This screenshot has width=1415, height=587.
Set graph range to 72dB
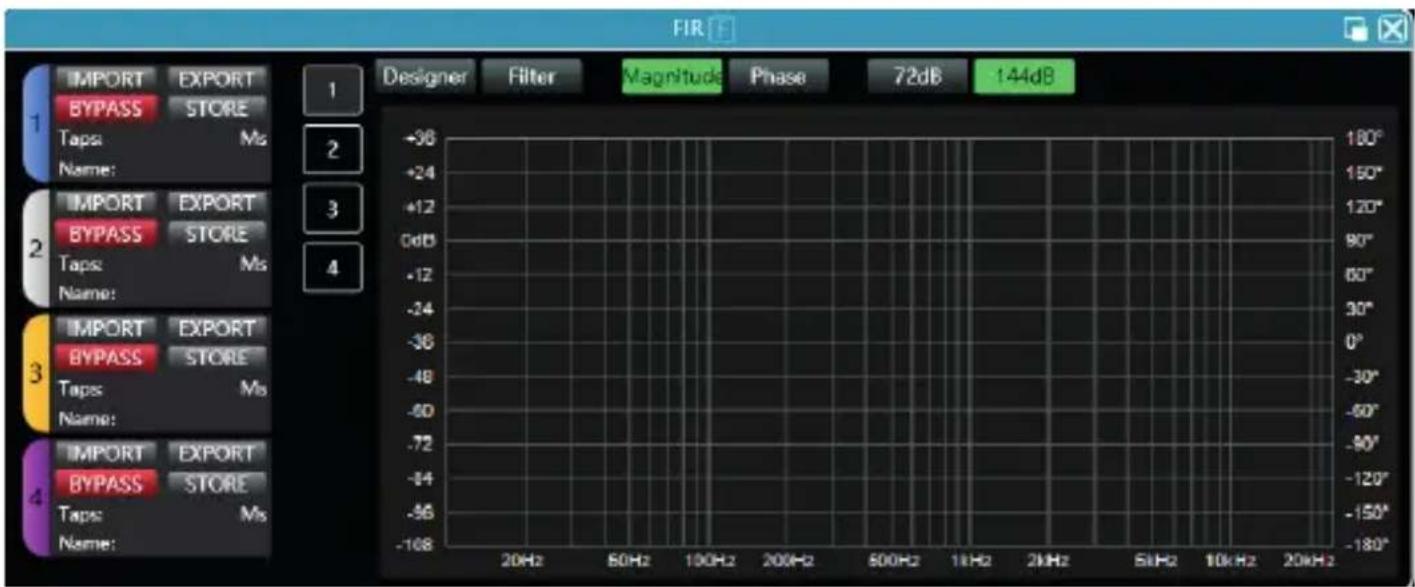tap(917, 77)
